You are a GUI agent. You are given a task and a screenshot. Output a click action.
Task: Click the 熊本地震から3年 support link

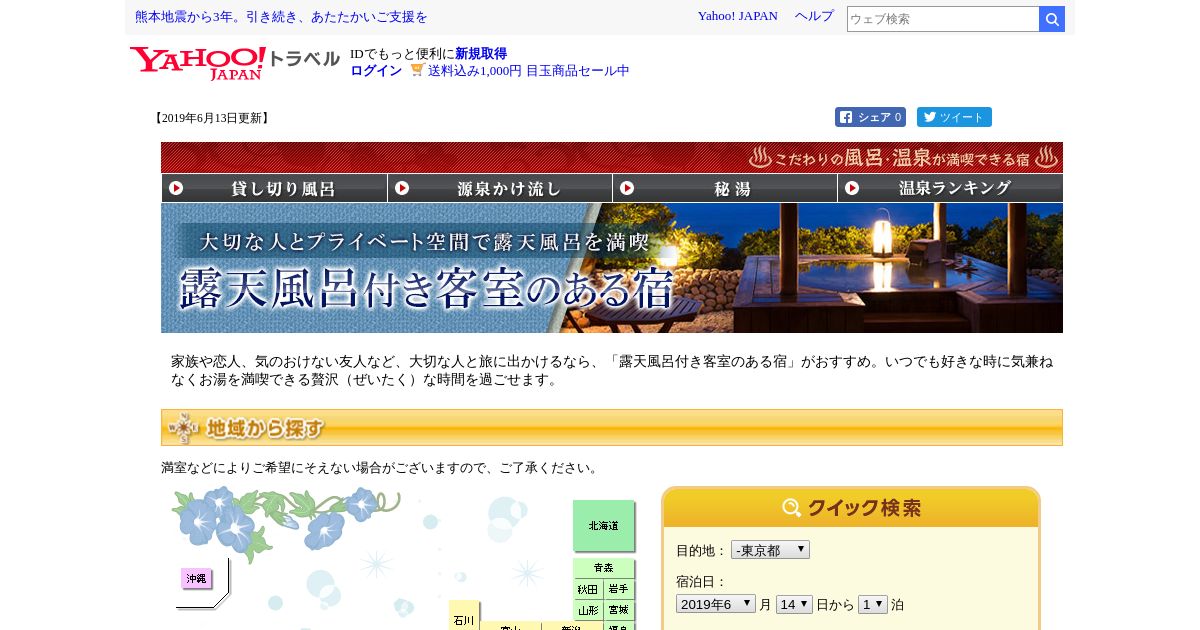click(x=281, y=17)
